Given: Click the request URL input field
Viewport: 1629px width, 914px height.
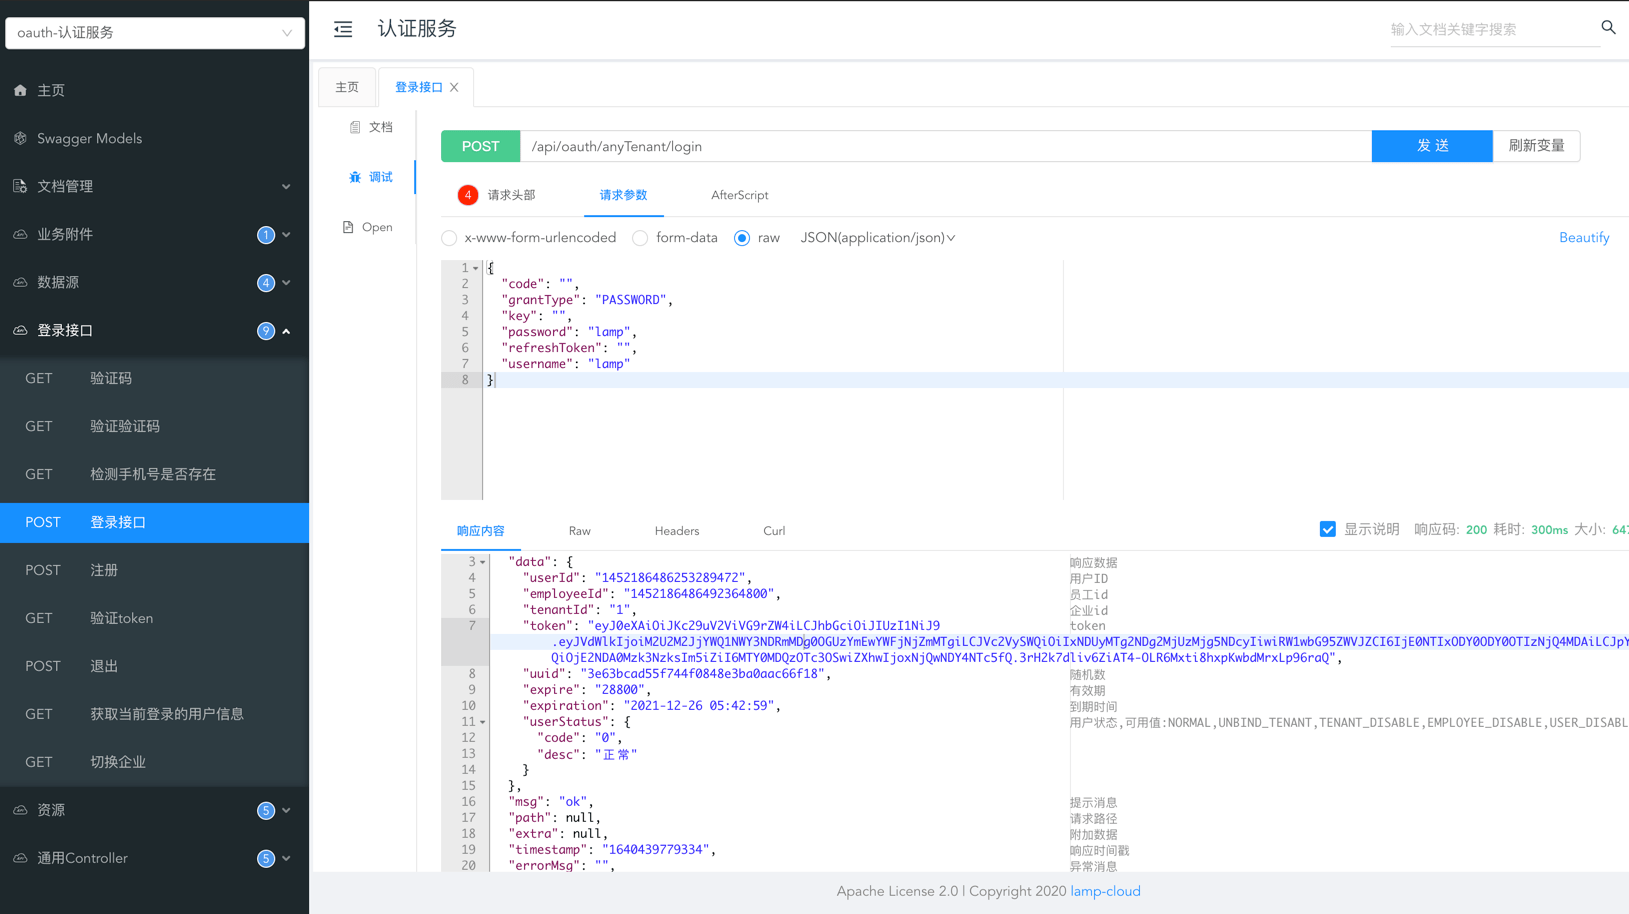Looking at the screenshot, I should [x=945, y=146].
